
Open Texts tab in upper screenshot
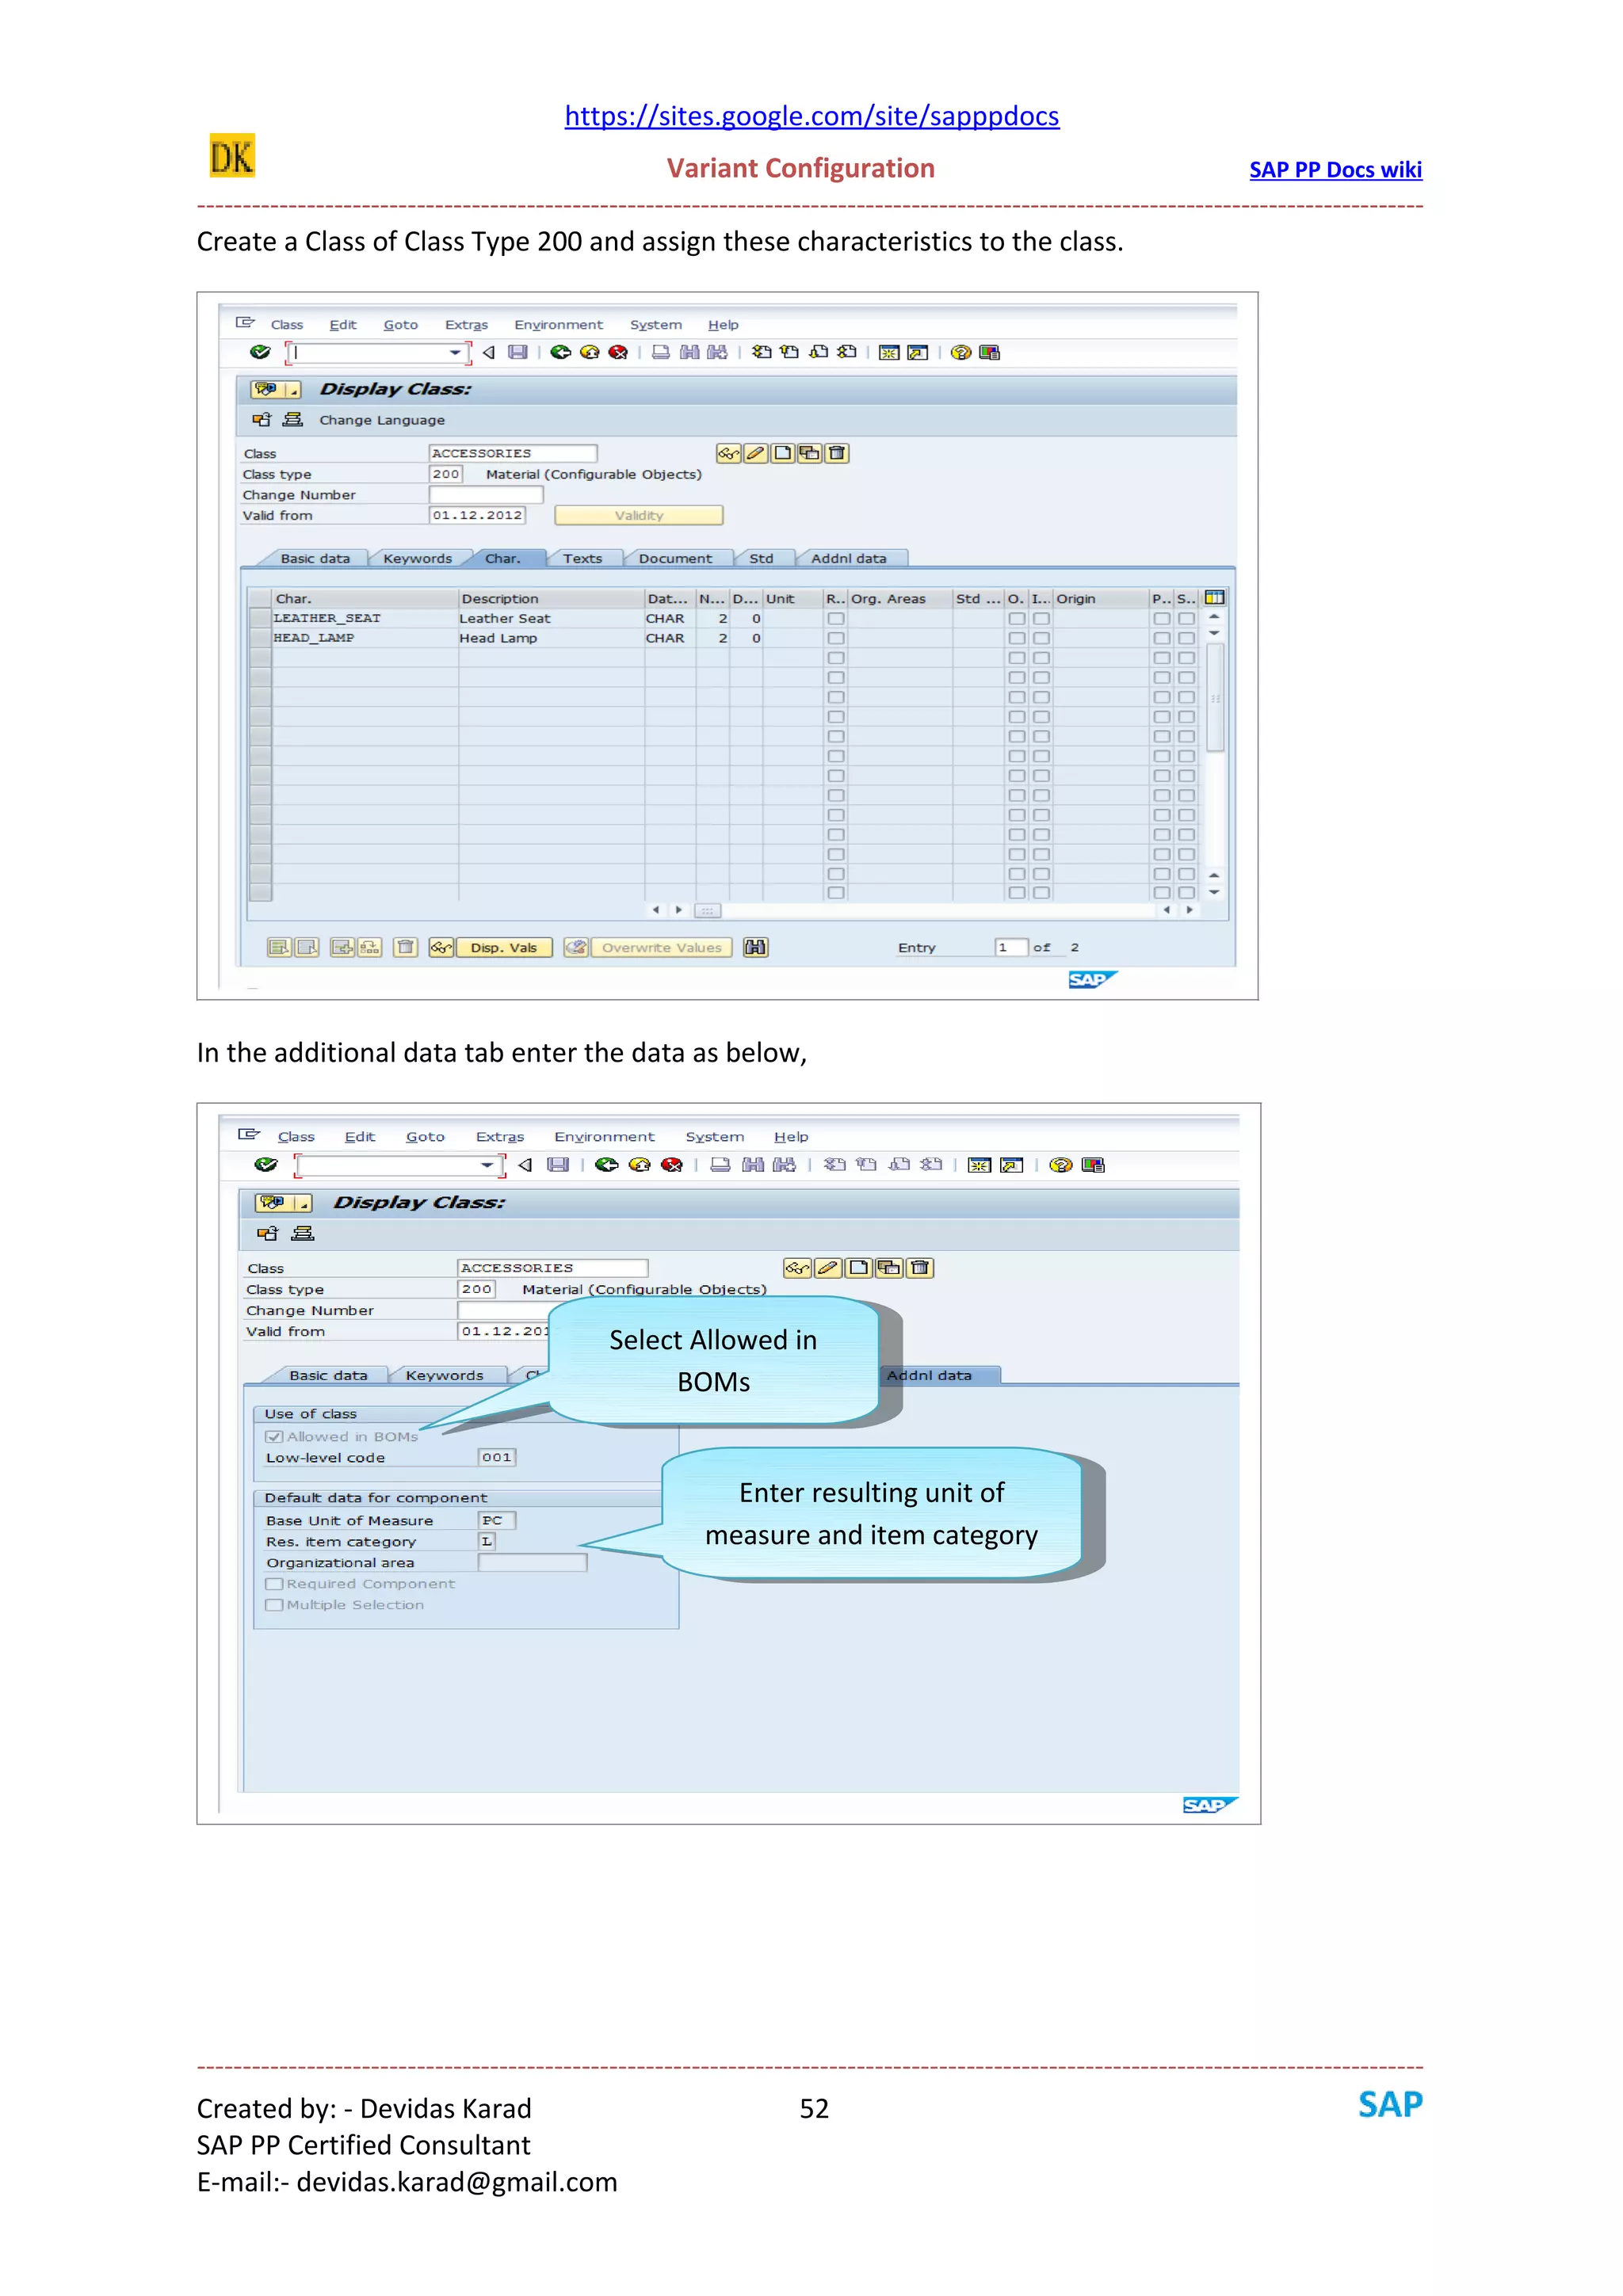583,559
